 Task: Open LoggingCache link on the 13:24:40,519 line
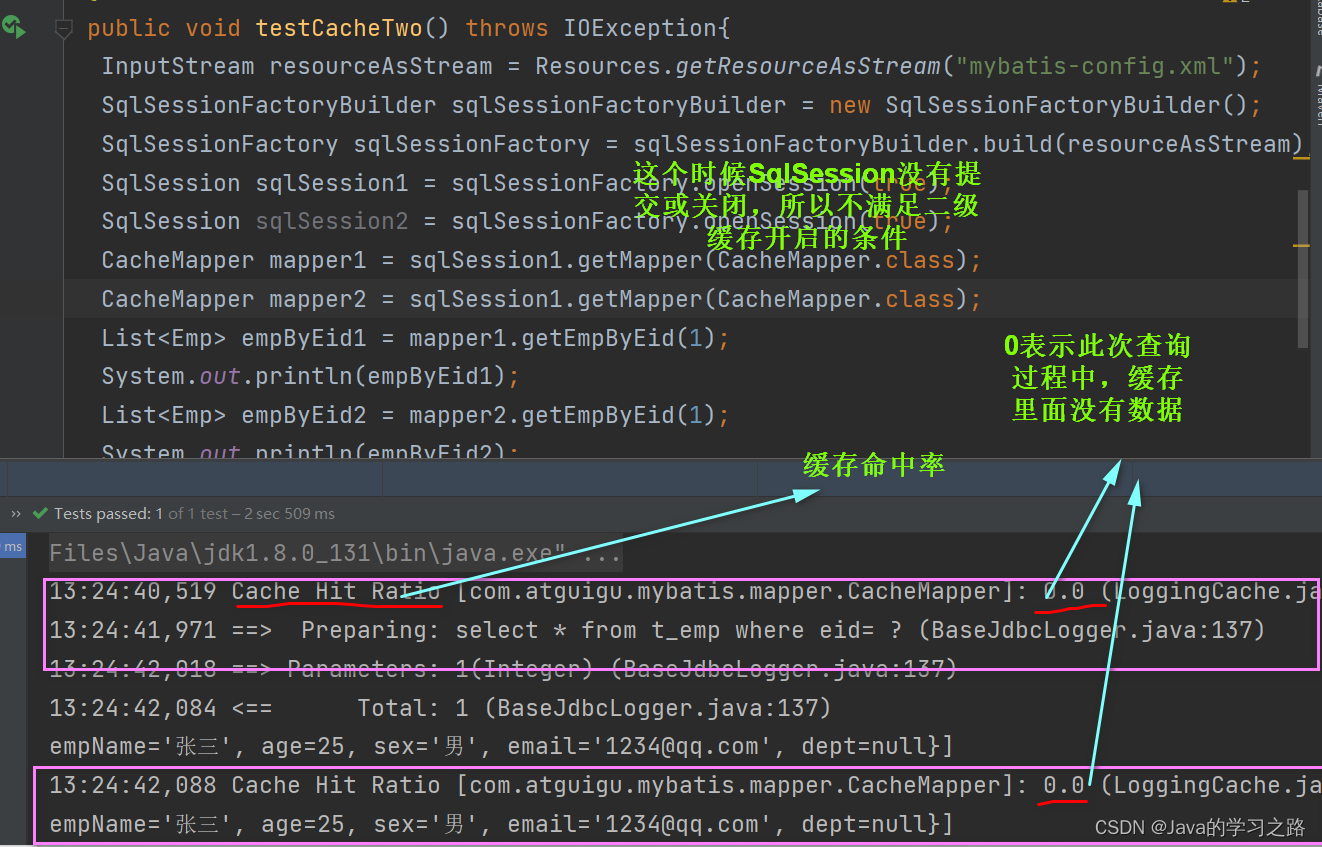tap(1218, 592)
